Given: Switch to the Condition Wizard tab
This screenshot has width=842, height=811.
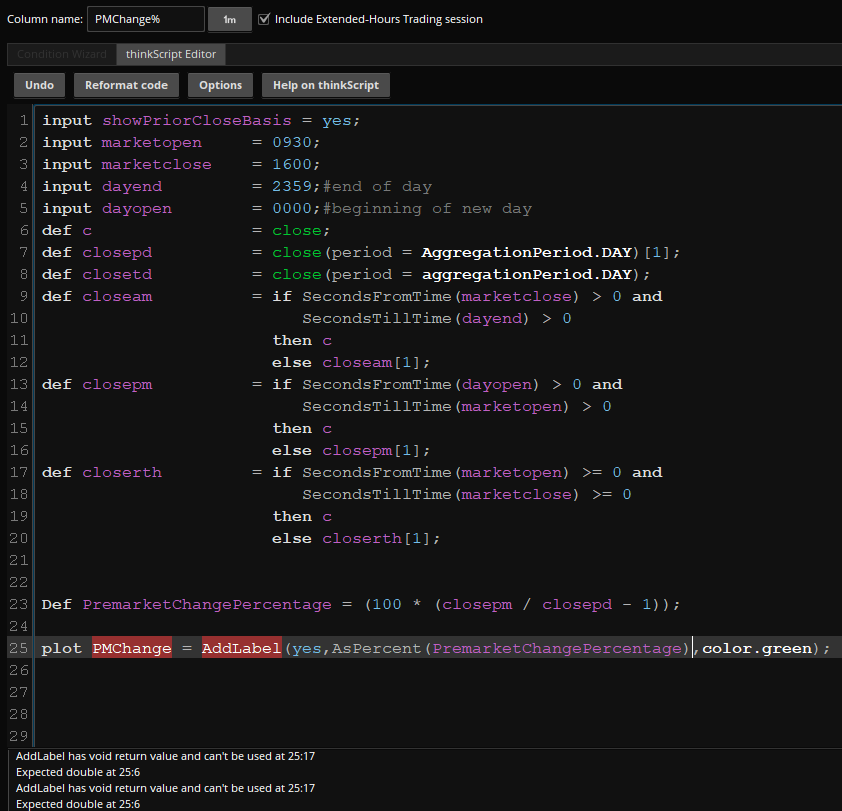Looking at the screenshot, I should click(61, 54).
